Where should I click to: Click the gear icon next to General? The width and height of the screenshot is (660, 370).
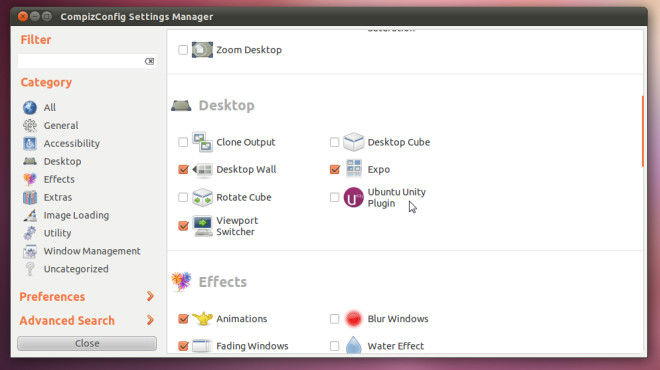pyautogui.click(x=29, y=125)
